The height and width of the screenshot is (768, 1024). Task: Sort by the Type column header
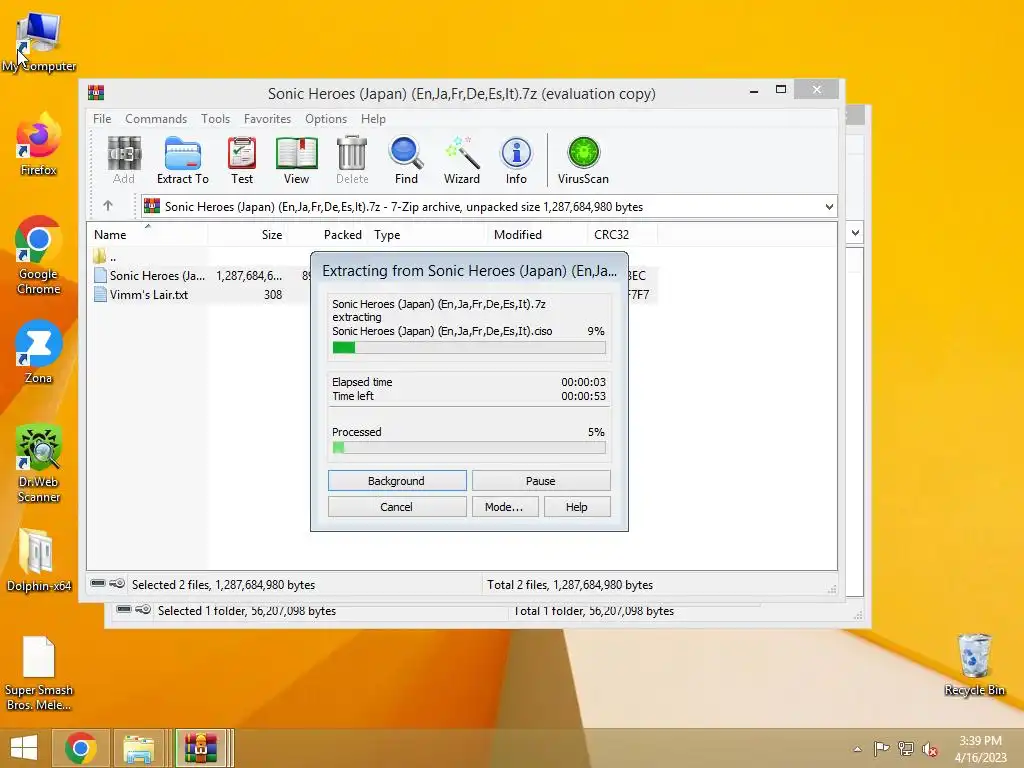pos(427,234)
